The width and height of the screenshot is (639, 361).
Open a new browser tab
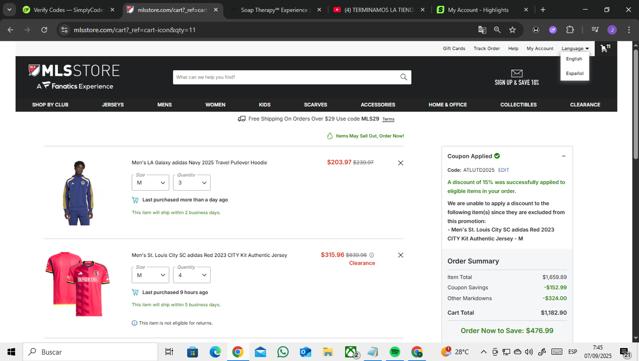(x=542, y=10)
